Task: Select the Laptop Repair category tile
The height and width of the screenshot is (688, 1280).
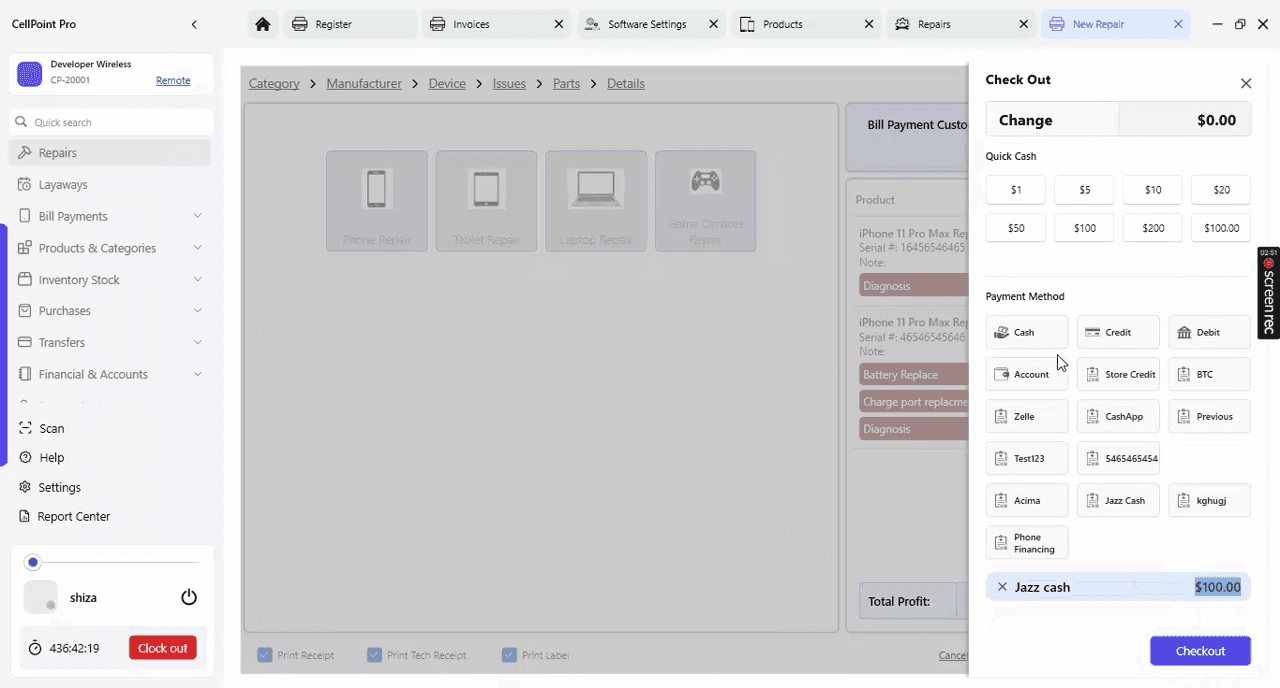Action: tap(596, 201)
